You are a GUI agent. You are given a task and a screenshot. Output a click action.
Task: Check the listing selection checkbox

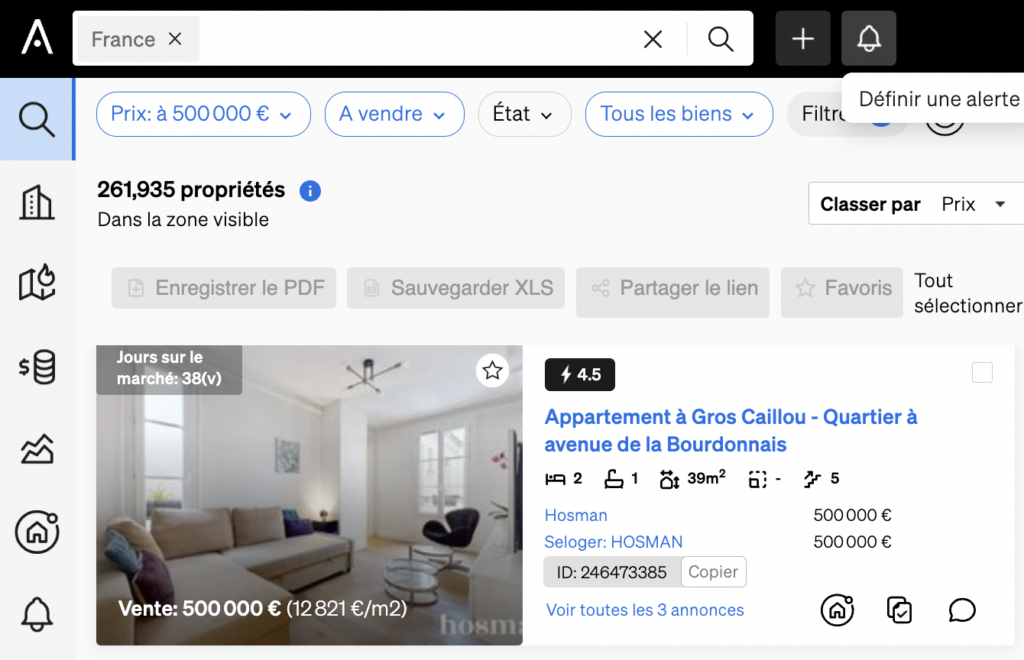(x=982, y=371)
